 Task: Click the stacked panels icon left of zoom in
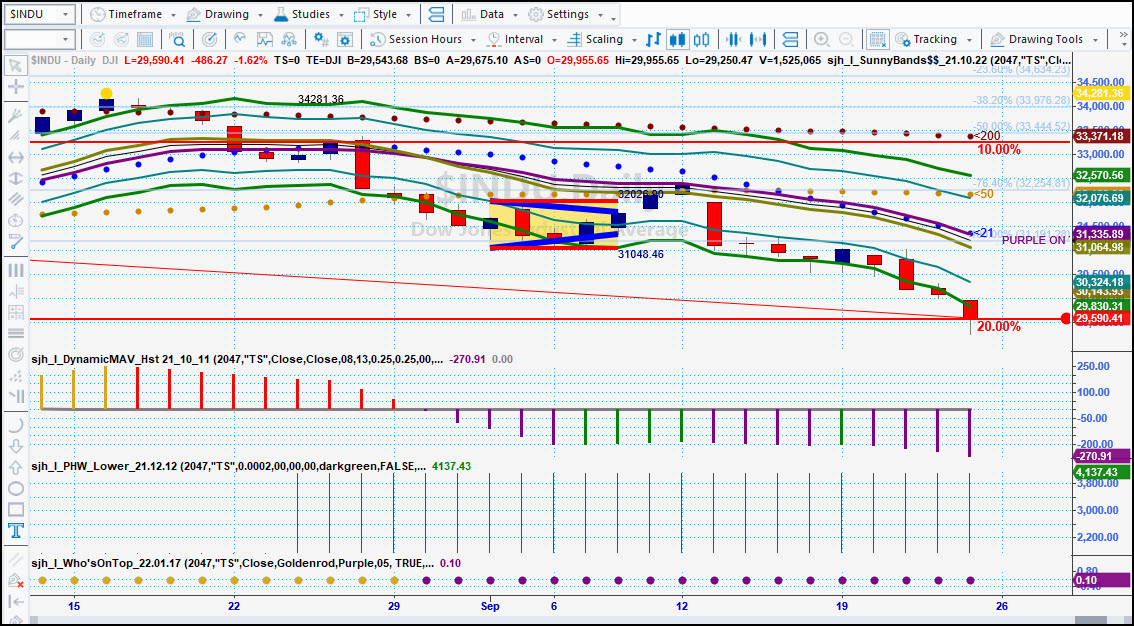790,39
